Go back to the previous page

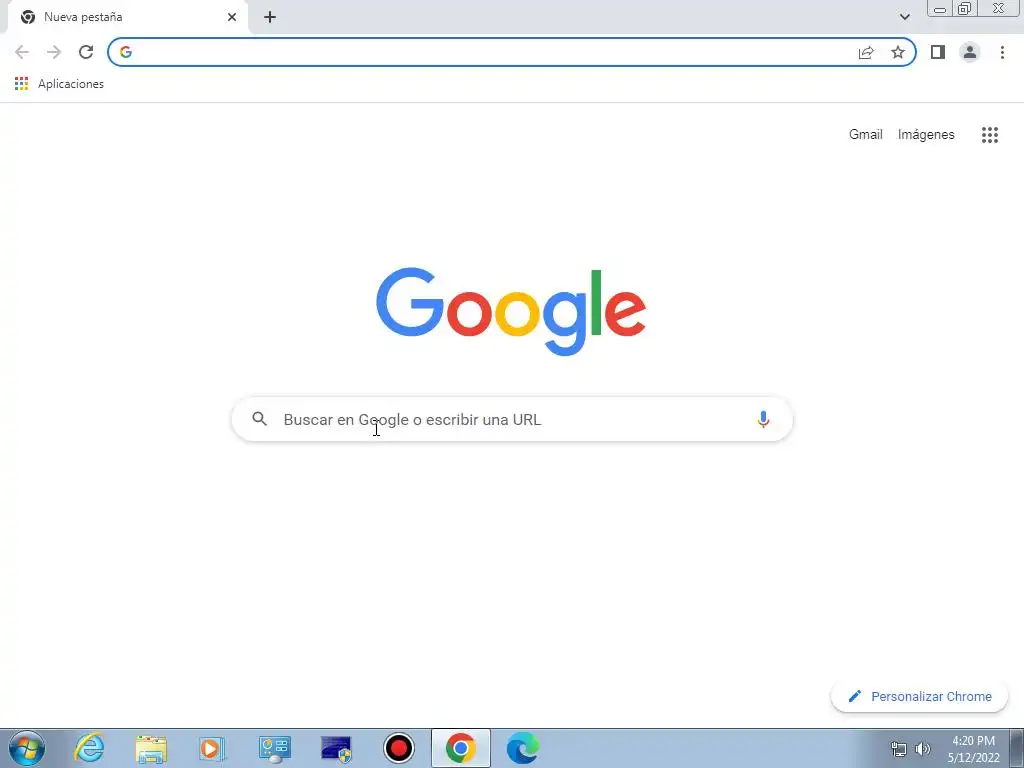coord(22,52)
